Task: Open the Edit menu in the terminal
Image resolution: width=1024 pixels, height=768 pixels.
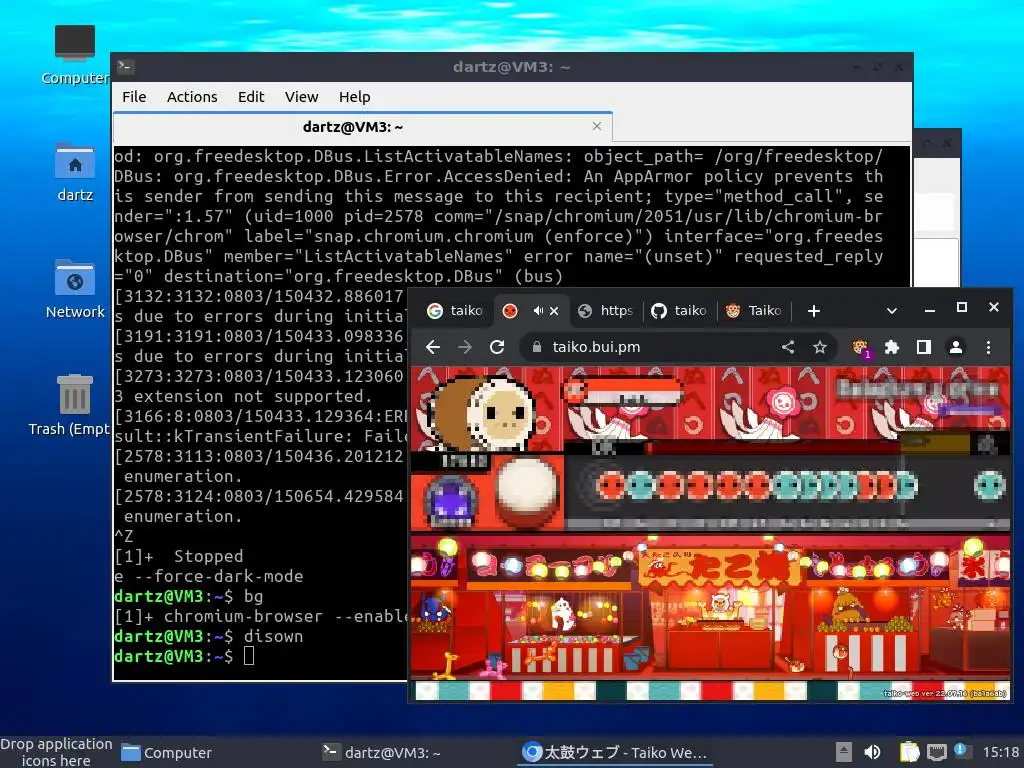Action: tap(251, 97)
